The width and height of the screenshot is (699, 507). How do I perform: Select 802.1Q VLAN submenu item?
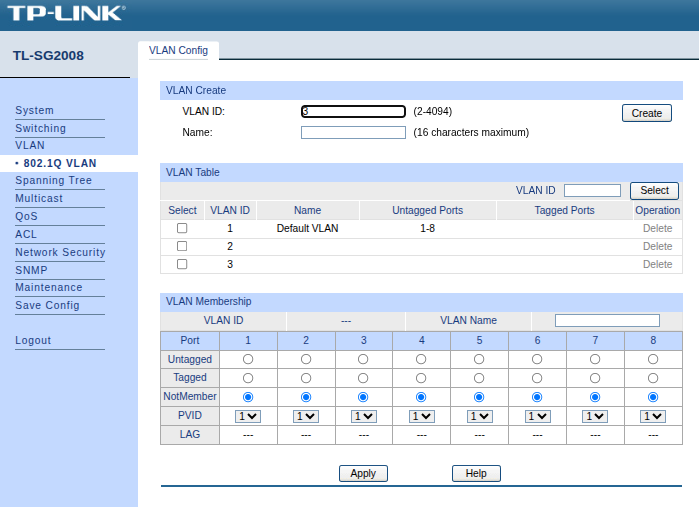pos(60,163)
